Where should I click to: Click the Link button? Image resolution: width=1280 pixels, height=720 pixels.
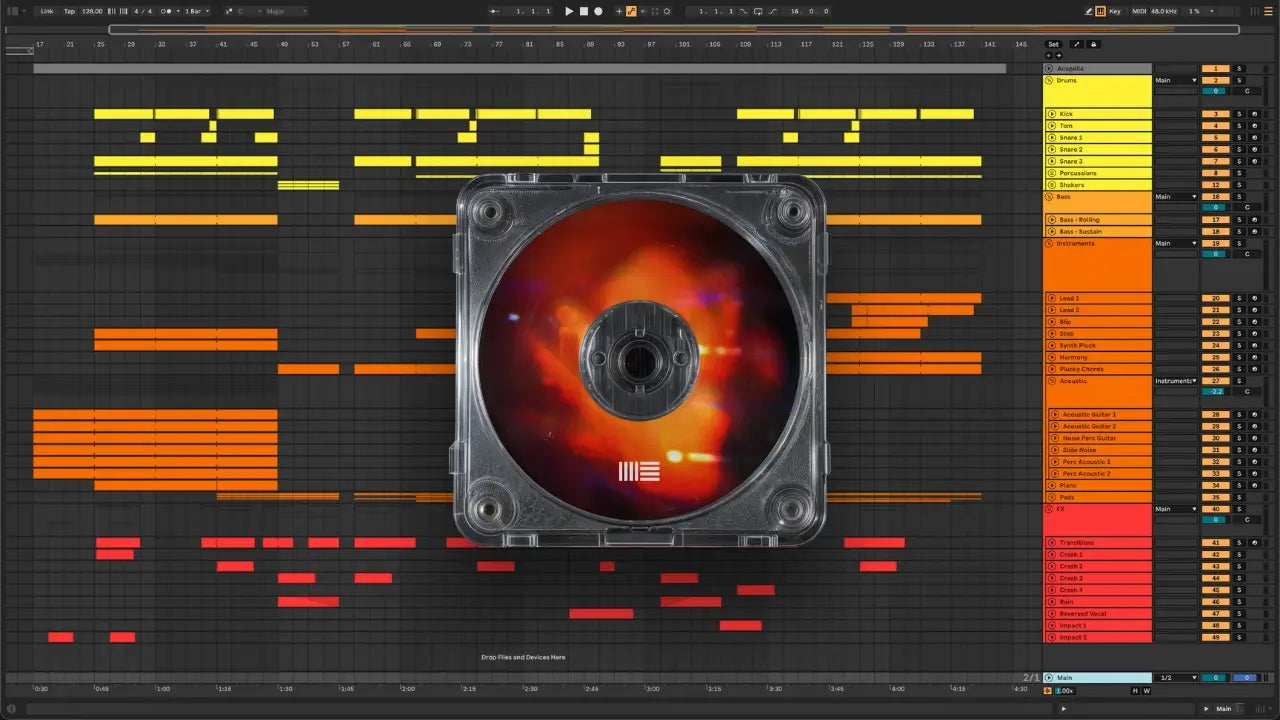(x=47, y=11)
